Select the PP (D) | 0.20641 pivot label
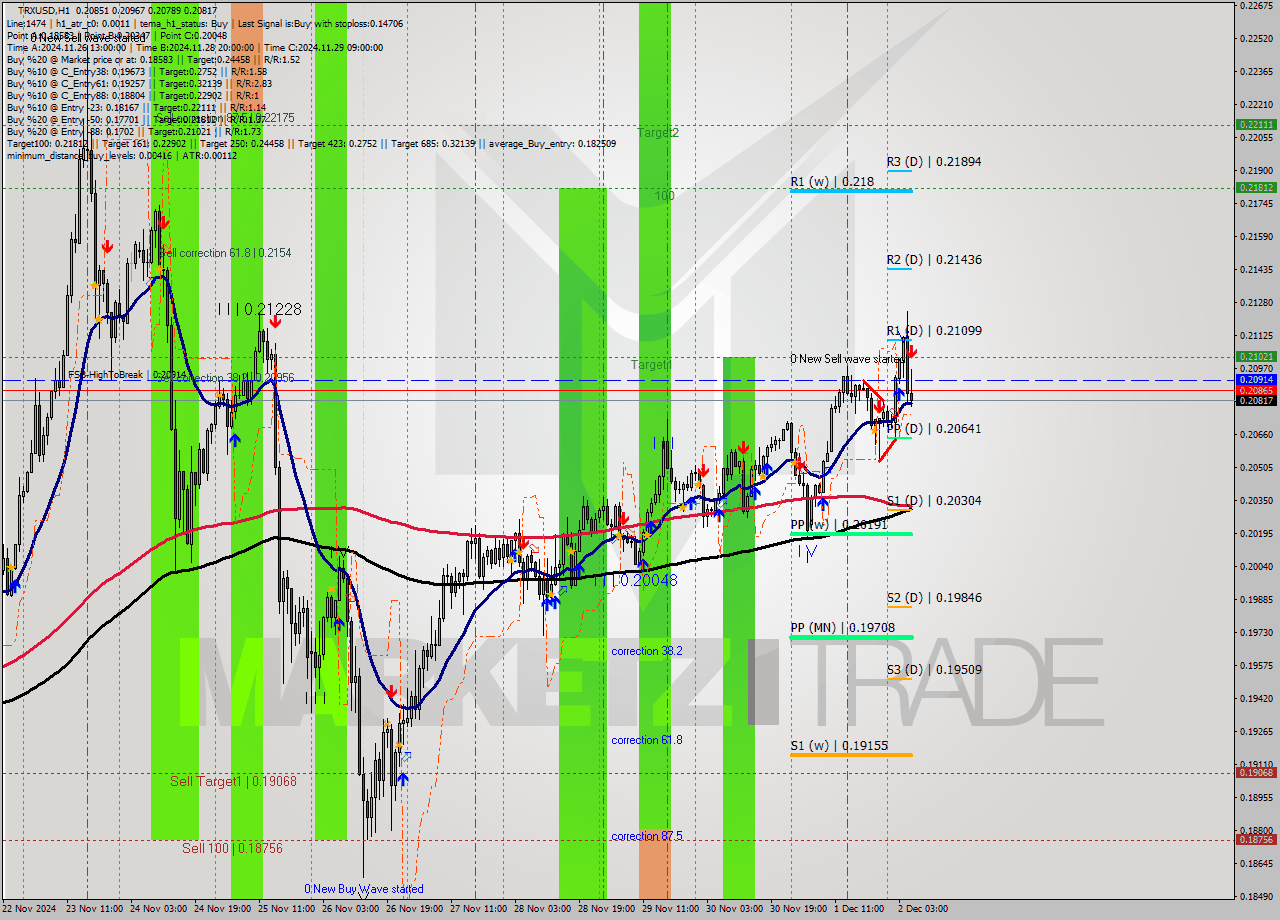This screenshot has height=920, width=1280. (x=934, y=429)
